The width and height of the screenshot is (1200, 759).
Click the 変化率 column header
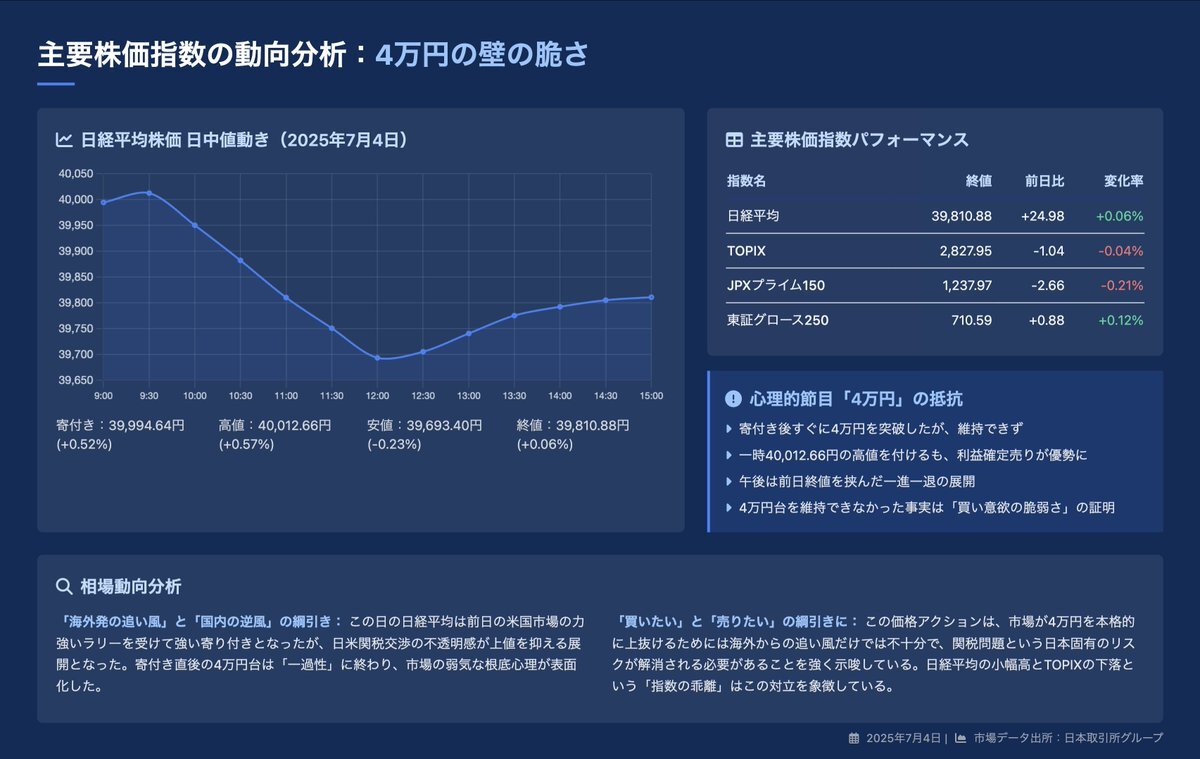(x=1124, y=181)
